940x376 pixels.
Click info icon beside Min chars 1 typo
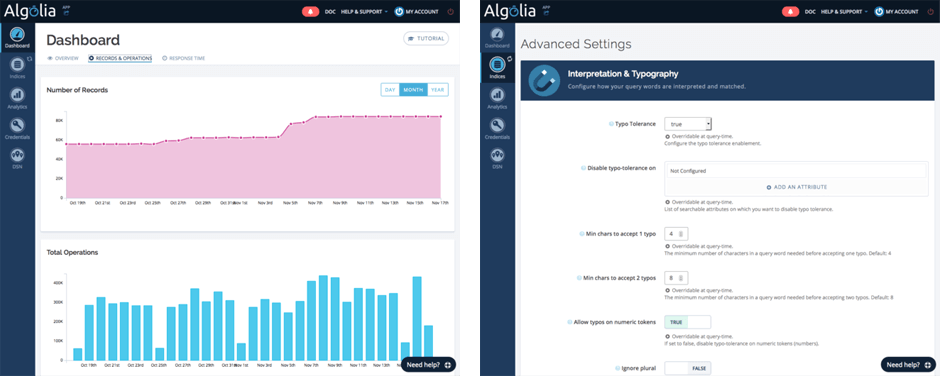[582, 233]
